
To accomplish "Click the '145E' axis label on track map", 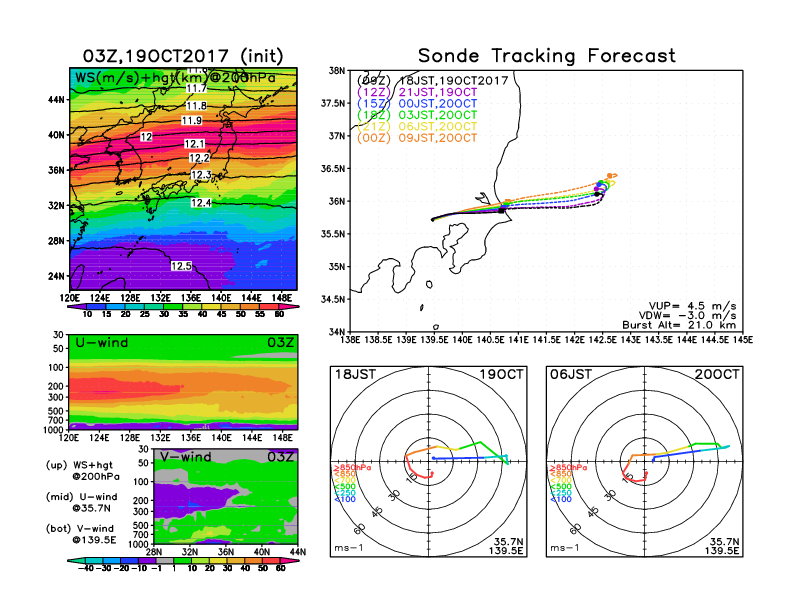I will pyautogui.click(x=743, y=340).
